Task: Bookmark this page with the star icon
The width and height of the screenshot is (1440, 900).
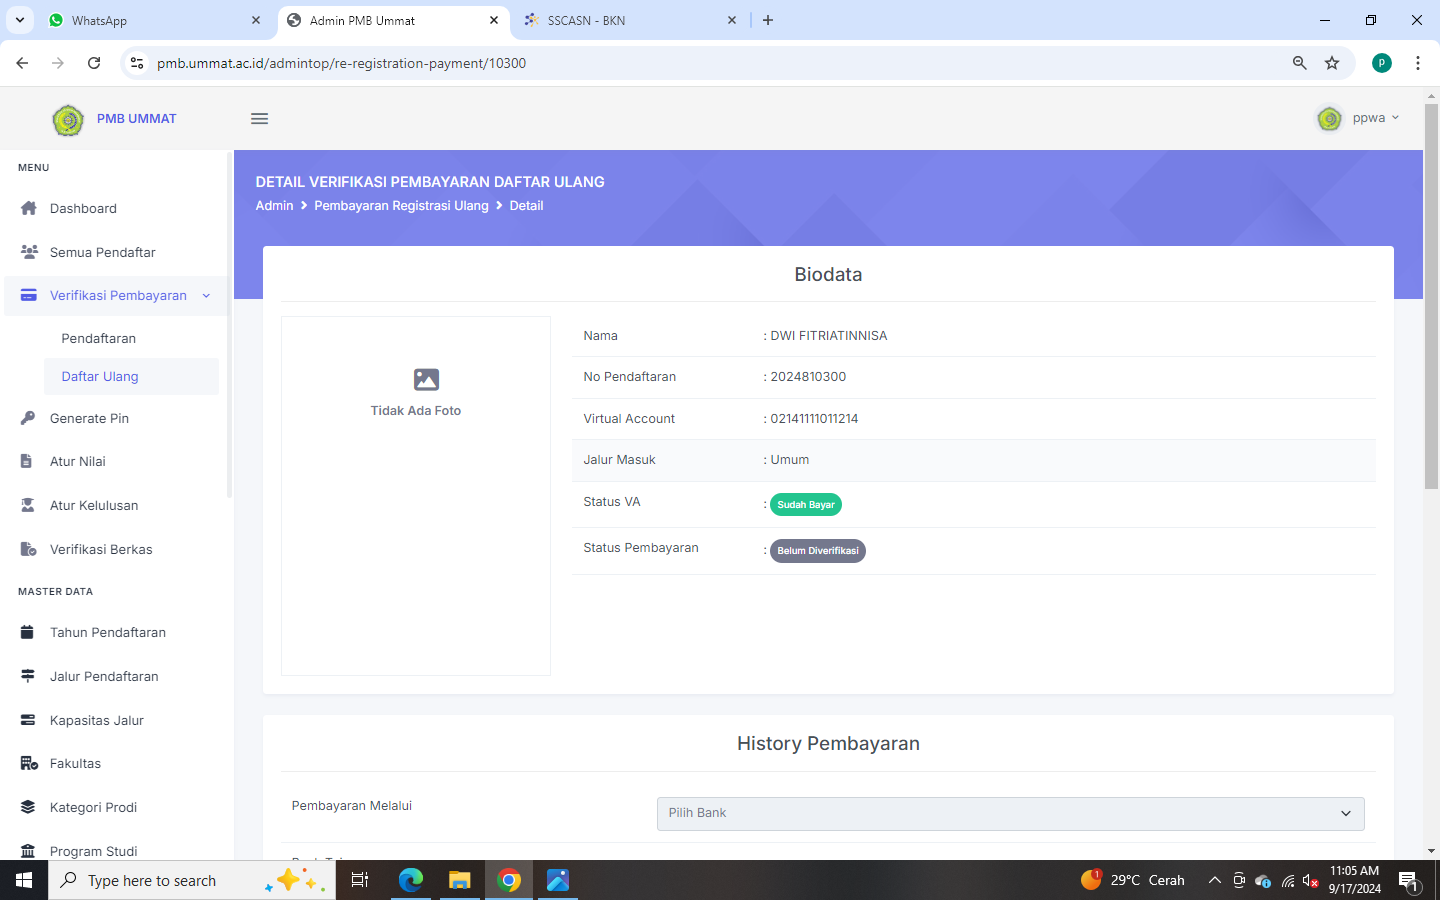Action: (x=1332, y=63)
